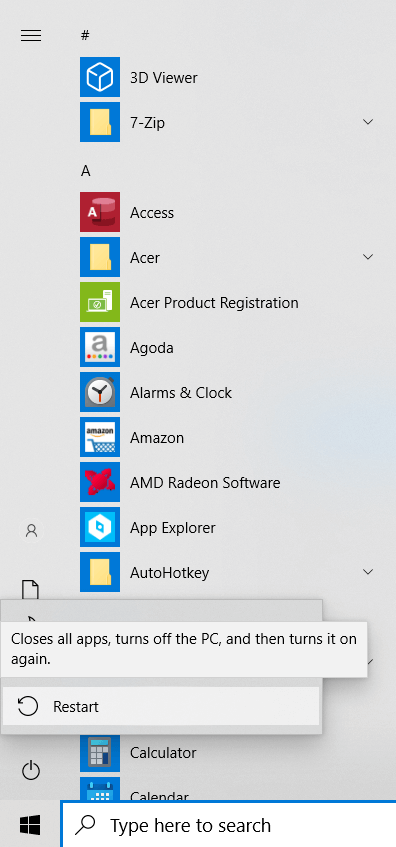Viewport: 396px width, 847px height.
Task: Expand the Start hamburger menu
Action: [x=31, y=35]
